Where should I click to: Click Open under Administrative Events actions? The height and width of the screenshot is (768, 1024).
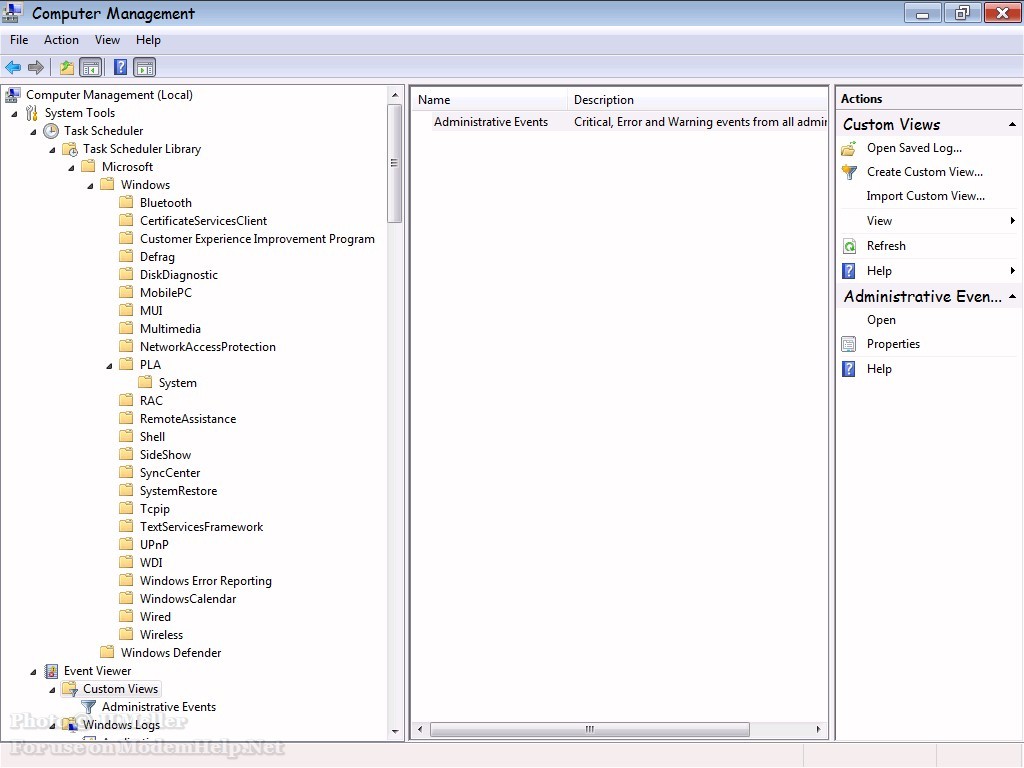coord(881,320)
